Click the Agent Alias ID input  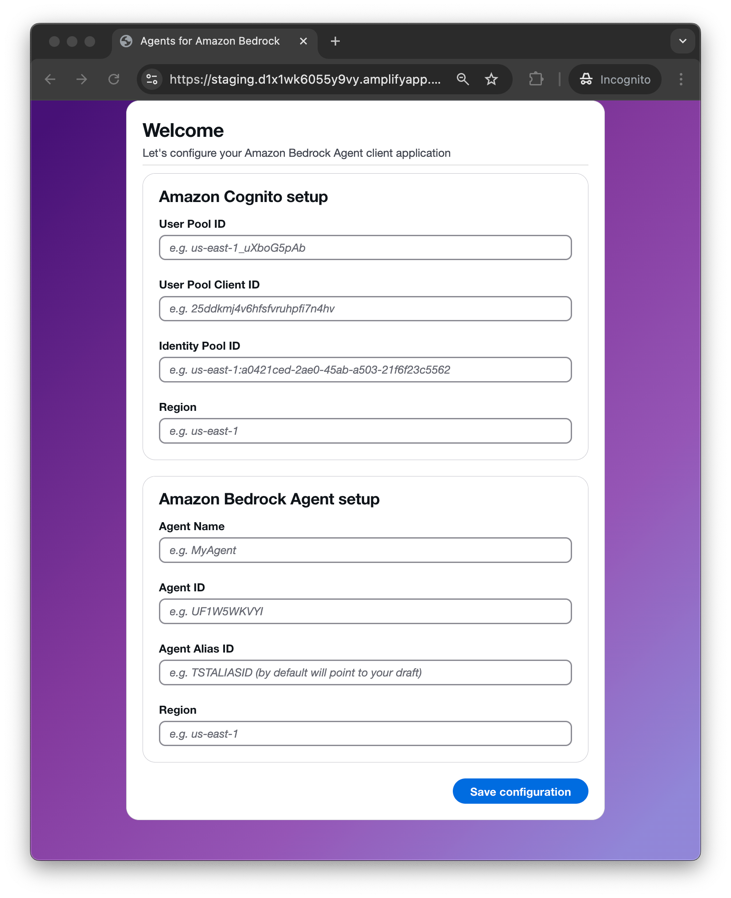coord(366,673)
